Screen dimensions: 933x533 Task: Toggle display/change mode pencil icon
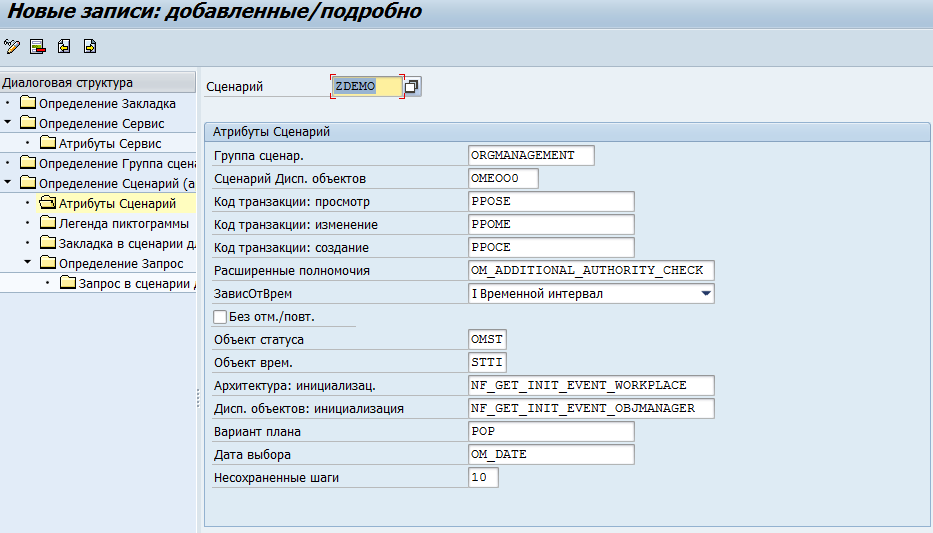[x=12, y=46]
